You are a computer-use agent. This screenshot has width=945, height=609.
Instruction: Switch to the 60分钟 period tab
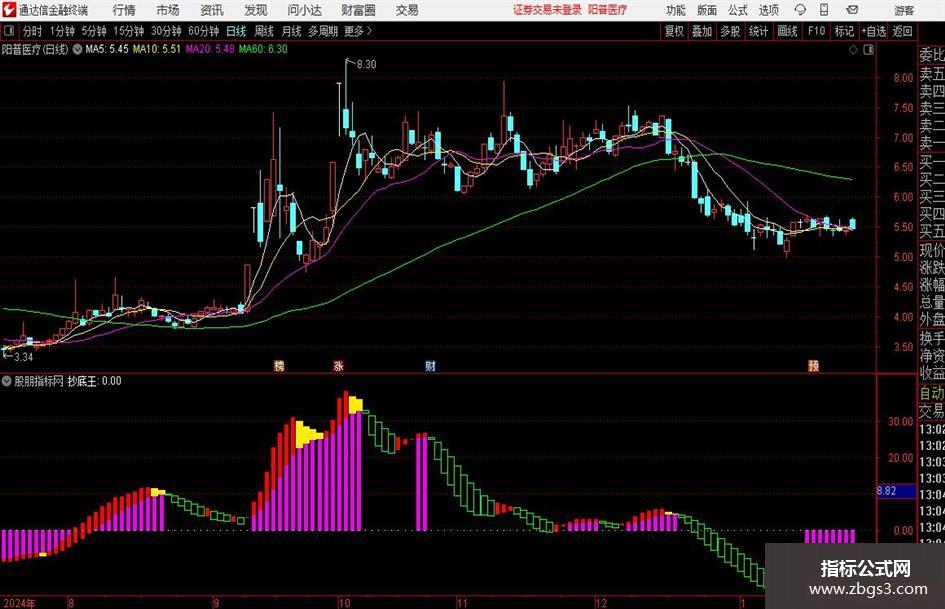tap(204, 31)
